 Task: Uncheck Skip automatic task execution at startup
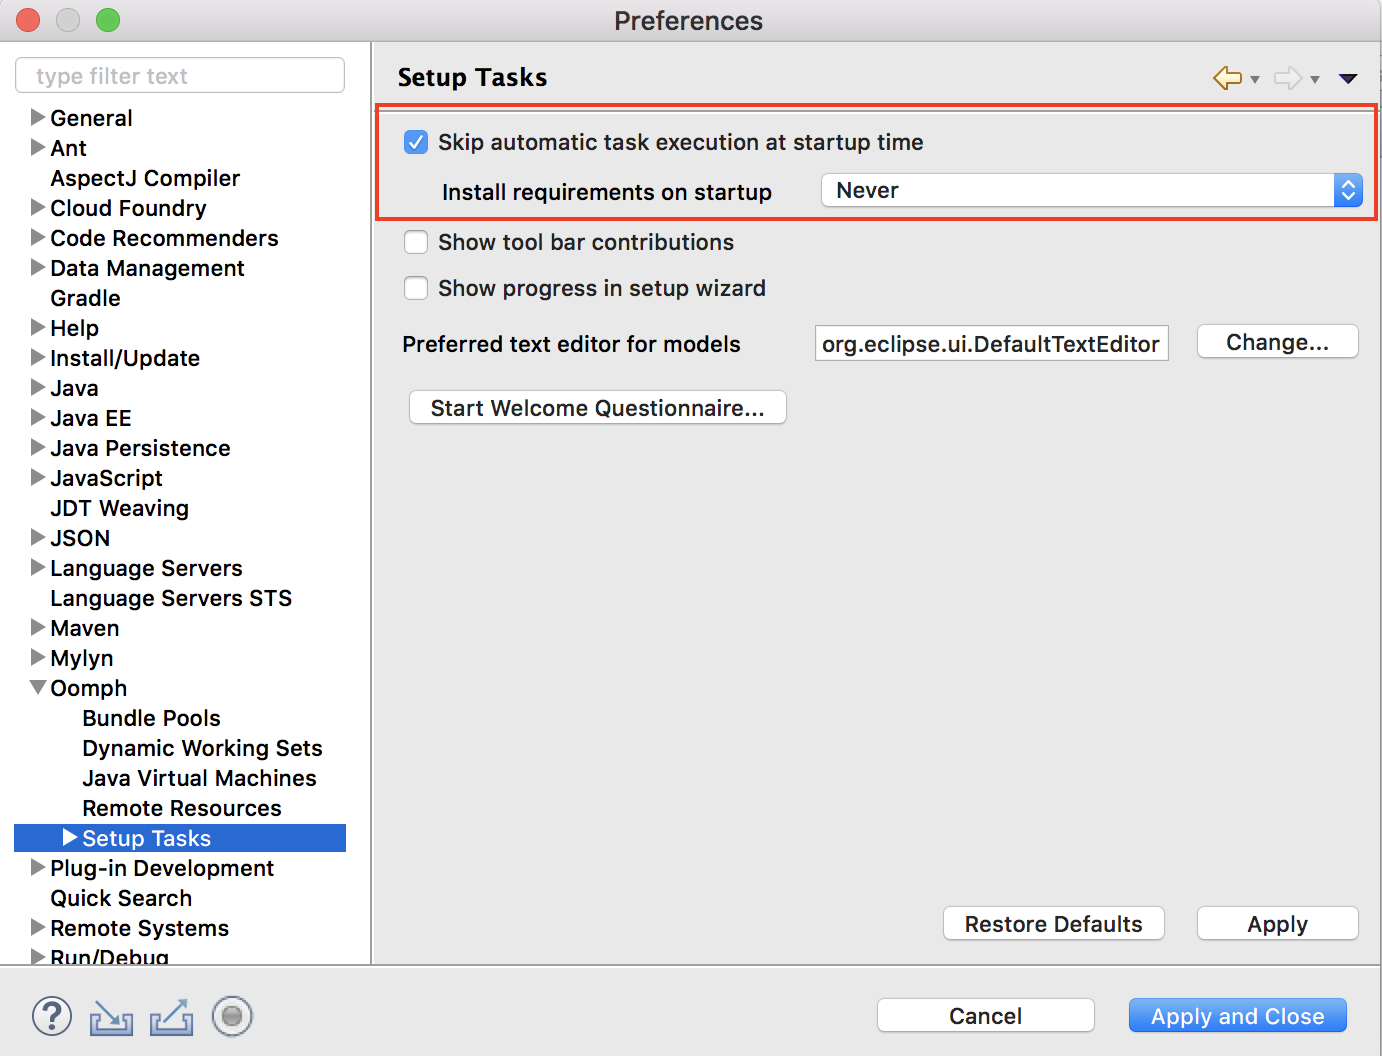point(416,142)
